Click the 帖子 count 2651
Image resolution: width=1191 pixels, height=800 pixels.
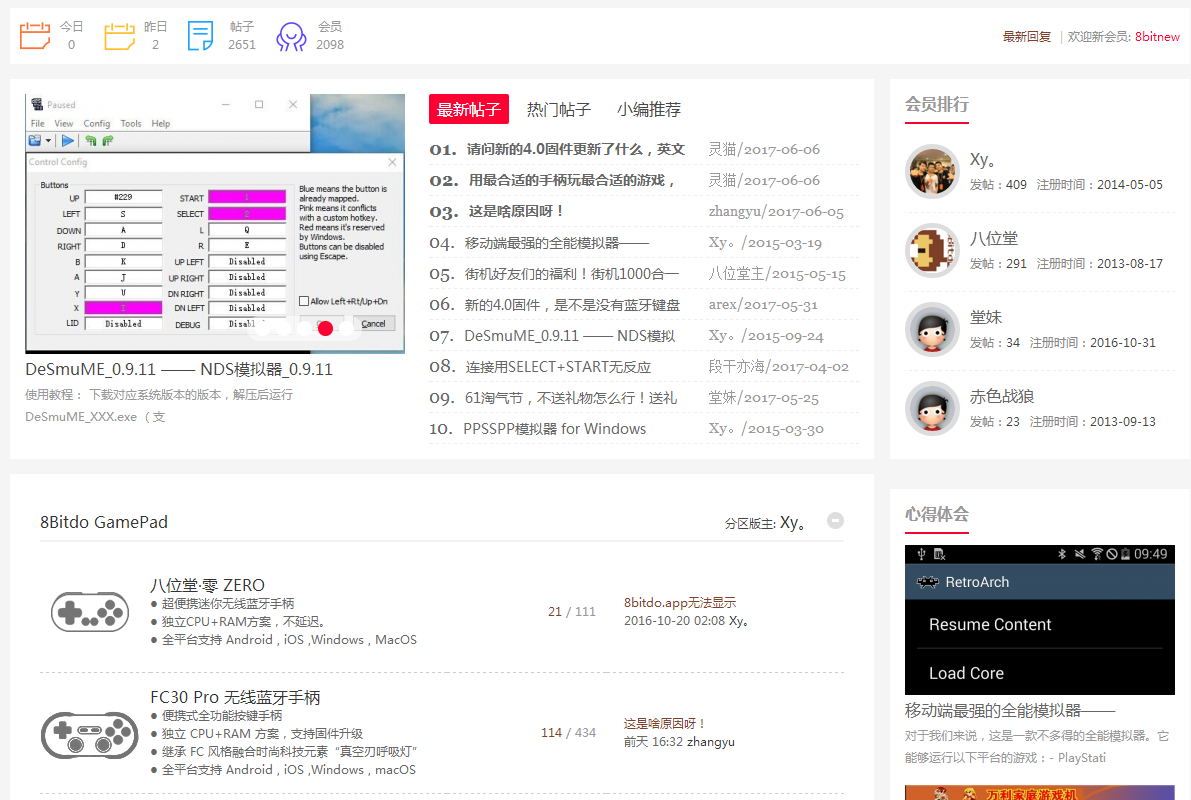[x=242, y=45]
